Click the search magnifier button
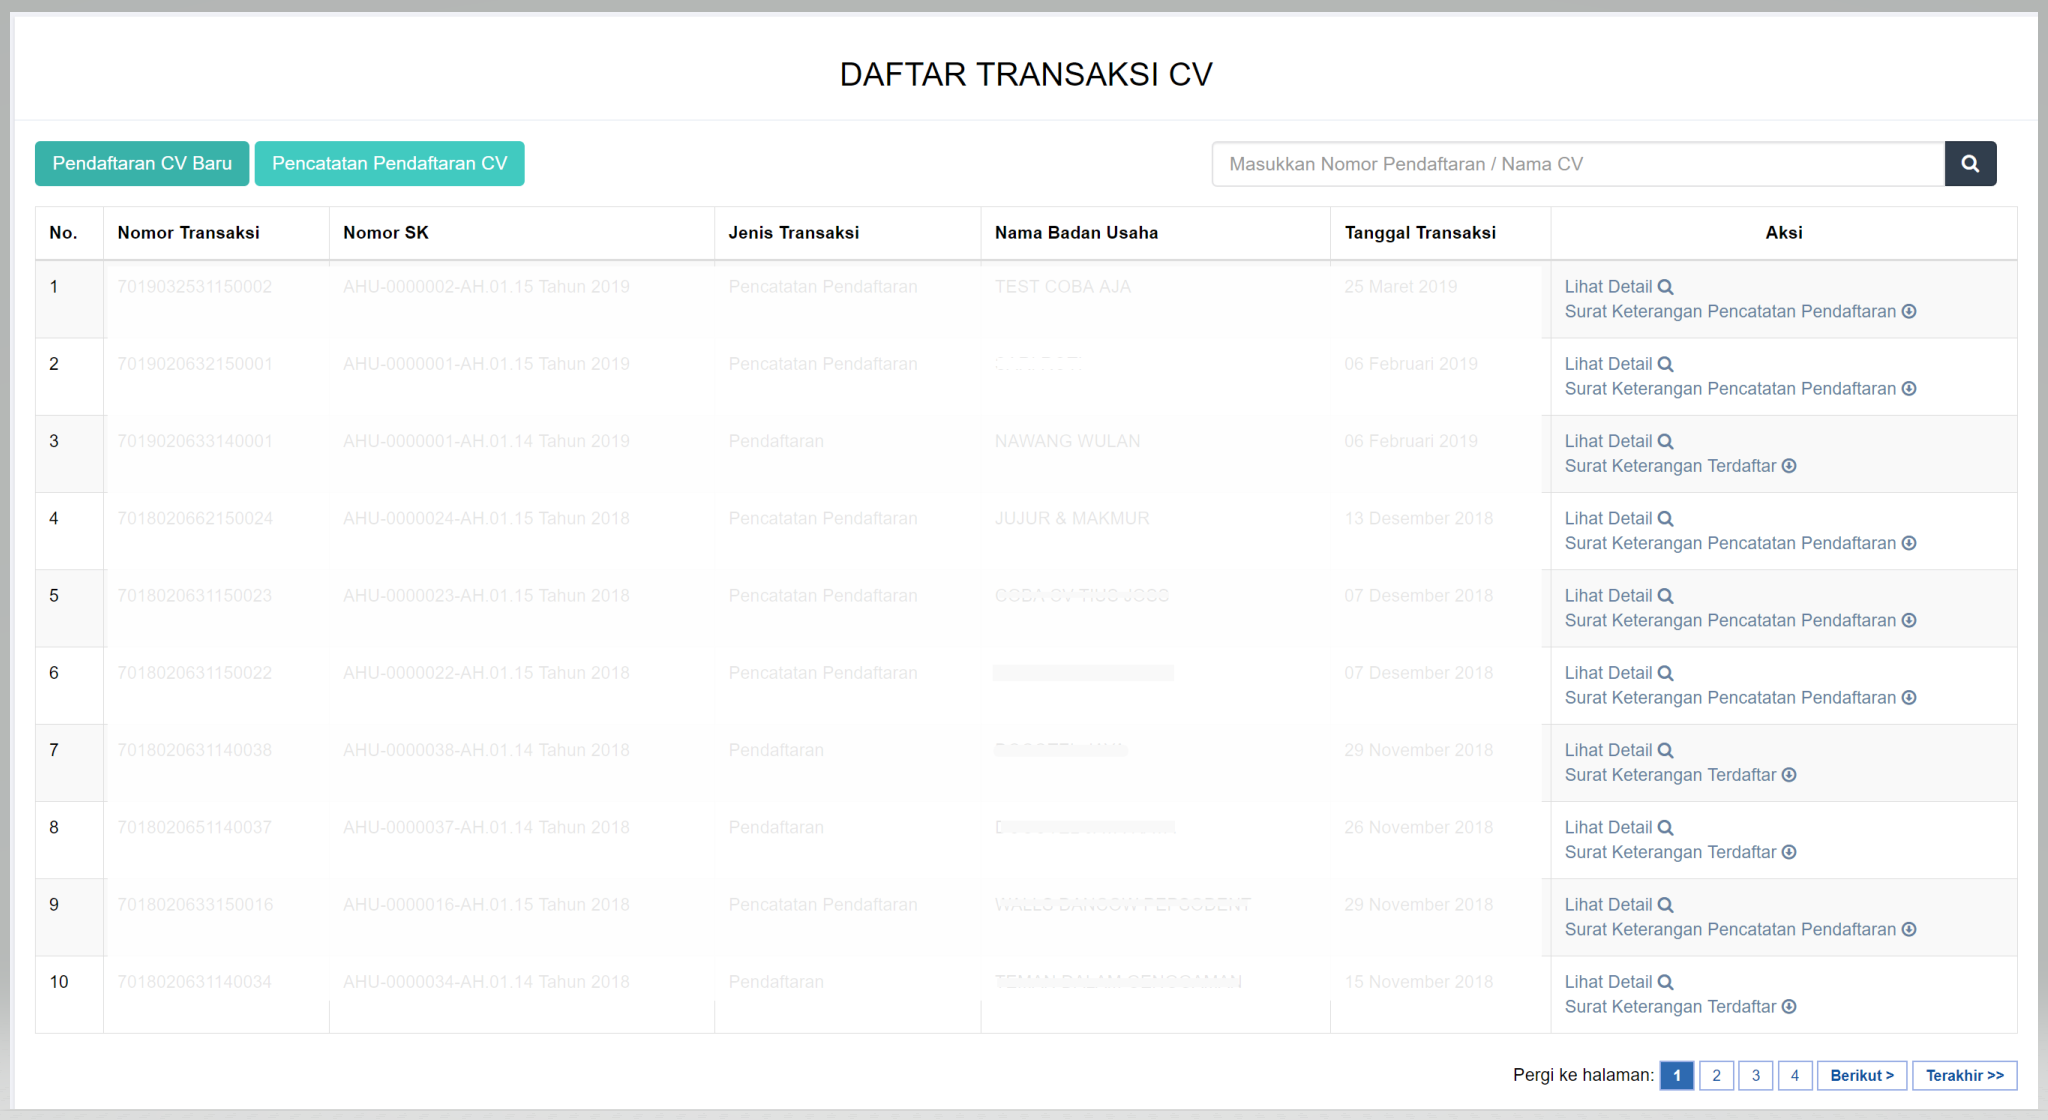The width and height of the screenshot is (2048, 1120). (1970, 164)
